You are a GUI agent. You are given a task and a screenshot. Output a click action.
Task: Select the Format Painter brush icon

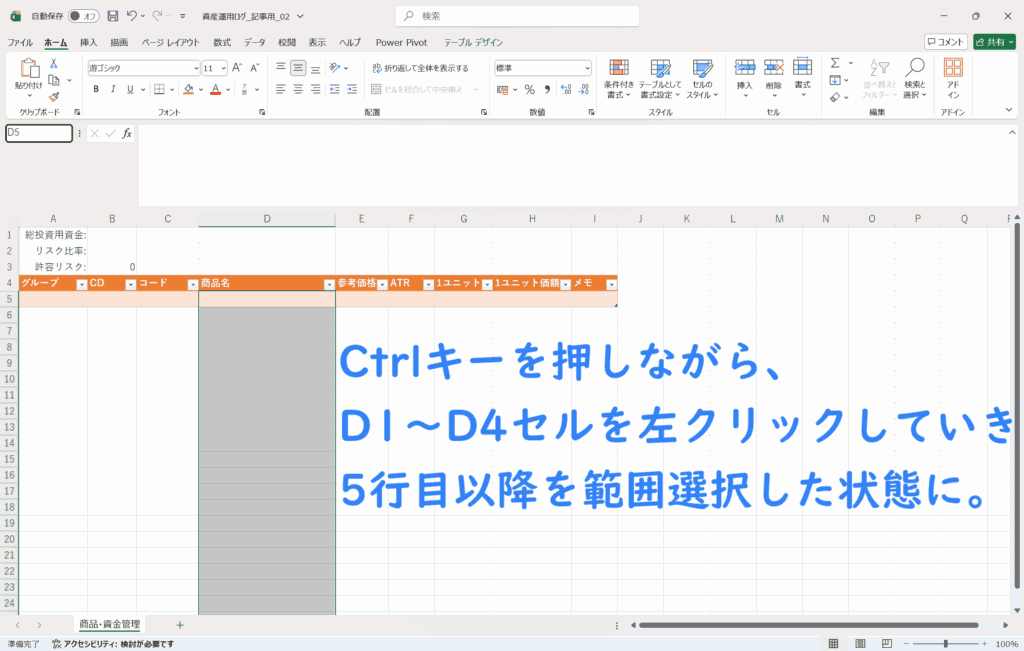pyautogui.click(x=54, y=97)
